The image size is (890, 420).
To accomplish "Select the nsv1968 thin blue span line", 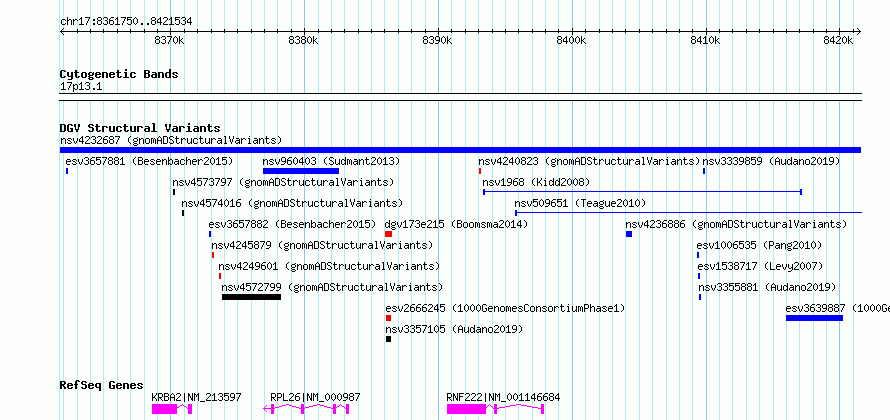I will click(x=642, y=192).
